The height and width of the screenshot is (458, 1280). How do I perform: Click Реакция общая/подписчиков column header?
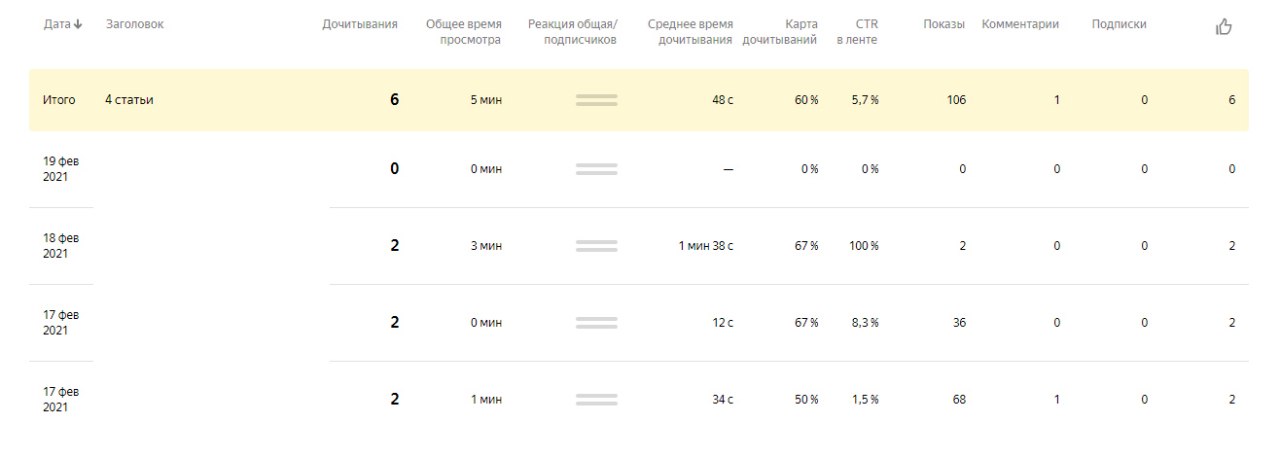click(572, 32)
